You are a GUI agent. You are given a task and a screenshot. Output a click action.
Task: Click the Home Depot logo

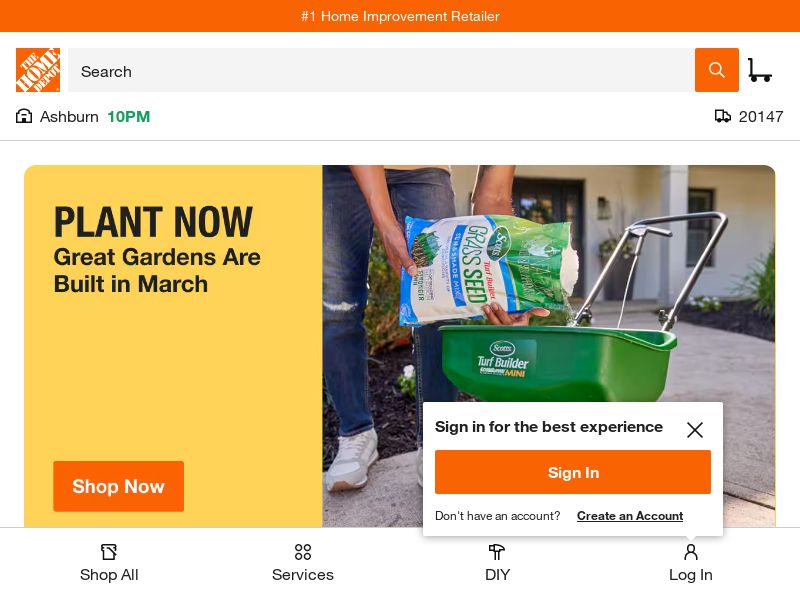pyautogui.click(x=37, y=70)
